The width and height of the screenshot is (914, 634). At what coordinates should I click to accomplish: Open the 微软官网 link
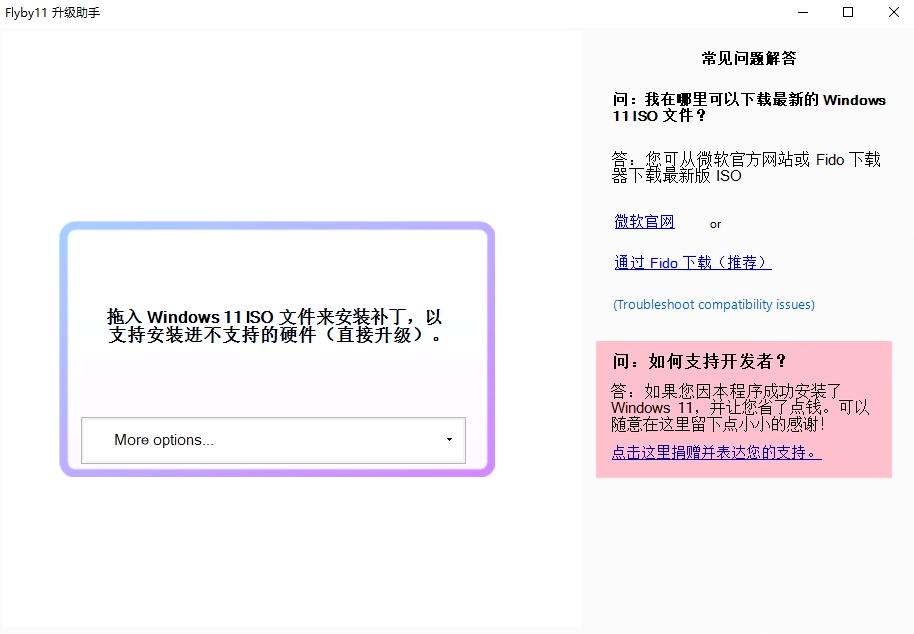point(643,221)
